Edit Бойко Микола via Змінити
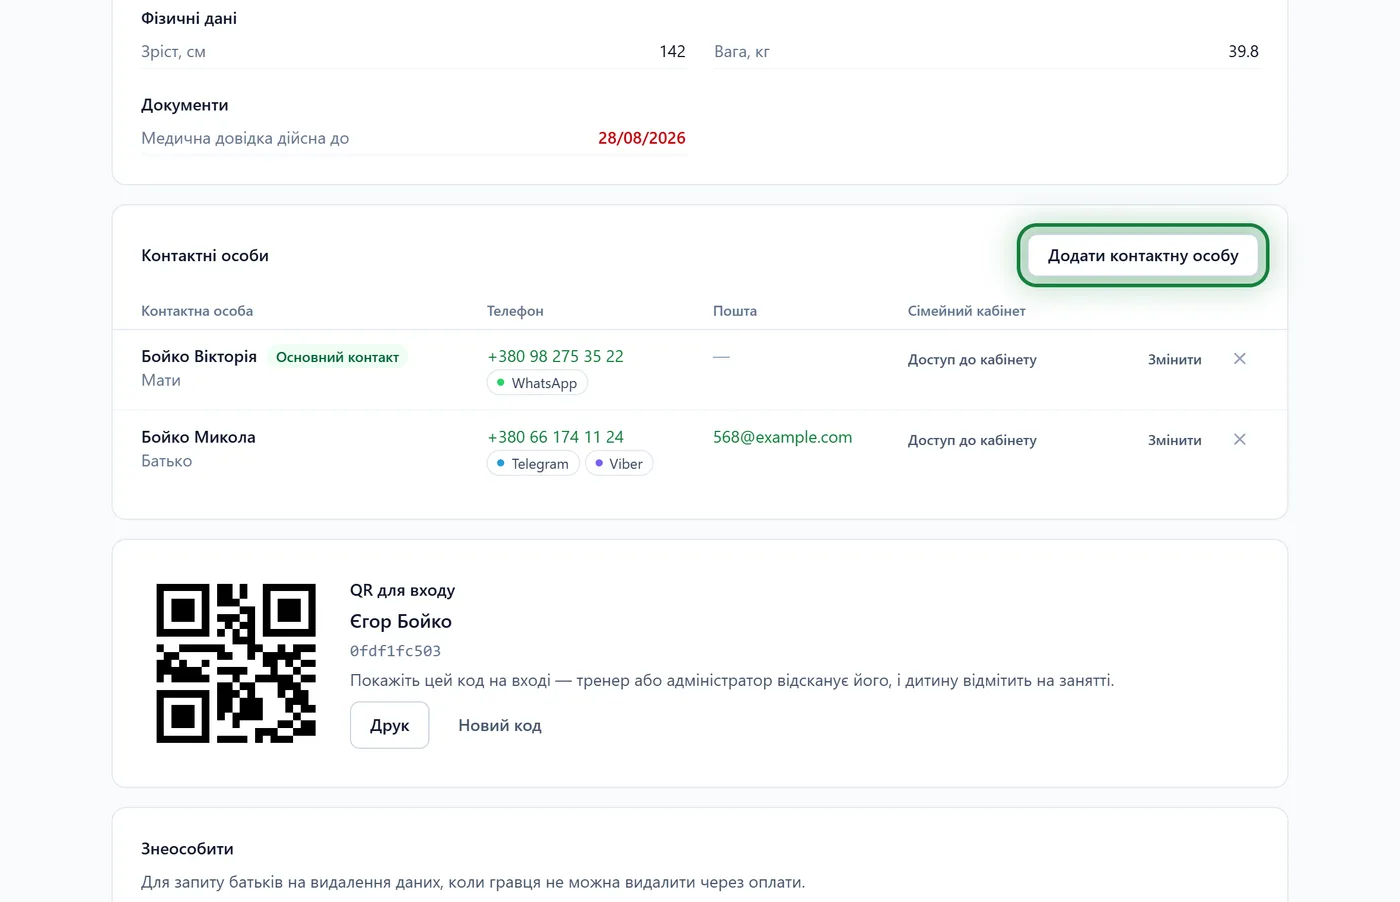 [1175, 440]
